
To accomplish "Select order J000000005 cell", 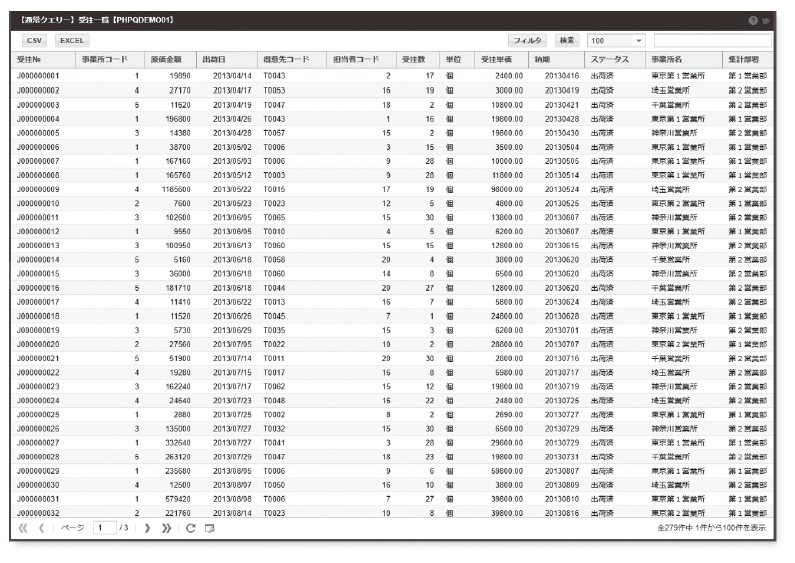I will [38, 133].
